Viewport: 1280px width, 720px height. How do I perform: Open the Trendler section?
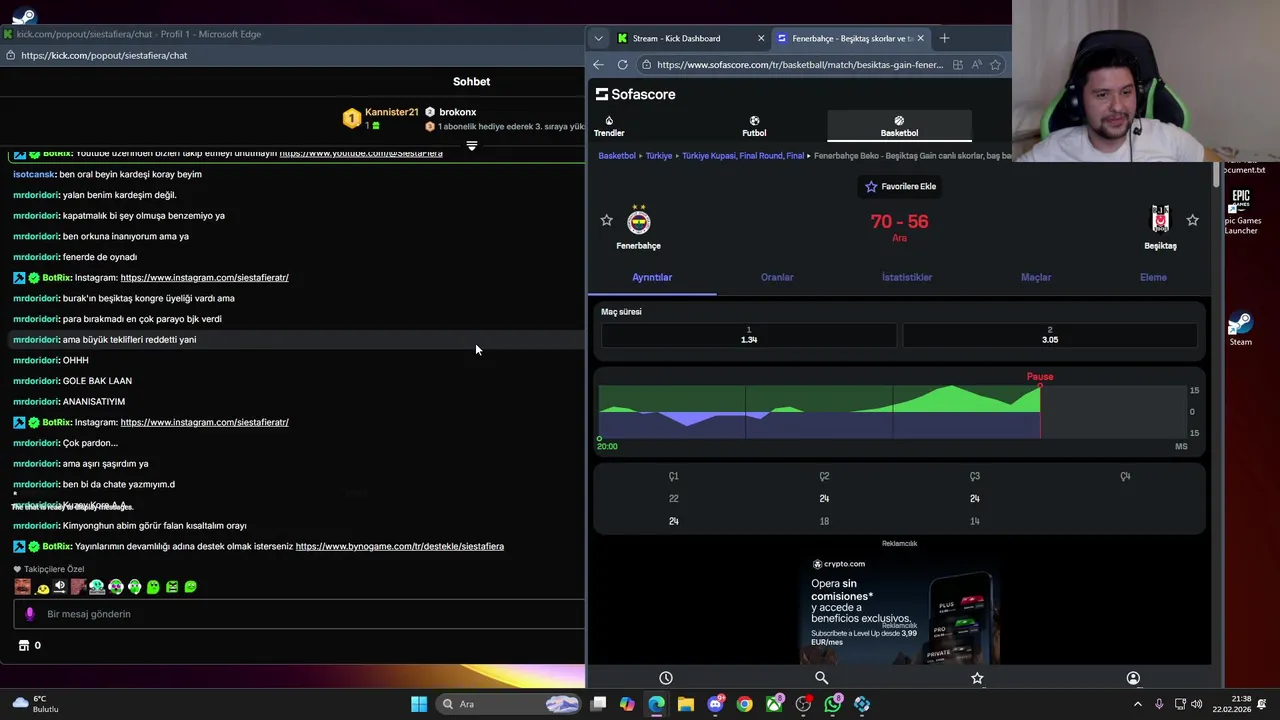pos(609,126)
